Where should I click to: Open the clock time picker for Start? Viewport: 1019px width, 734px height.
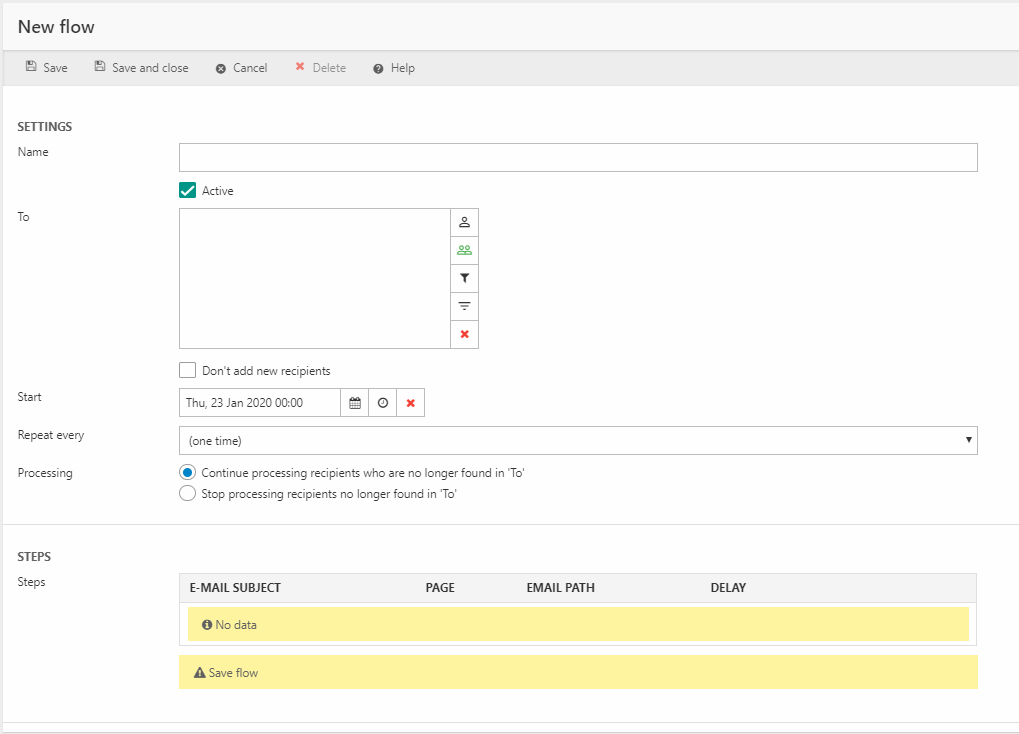point(382,403)
